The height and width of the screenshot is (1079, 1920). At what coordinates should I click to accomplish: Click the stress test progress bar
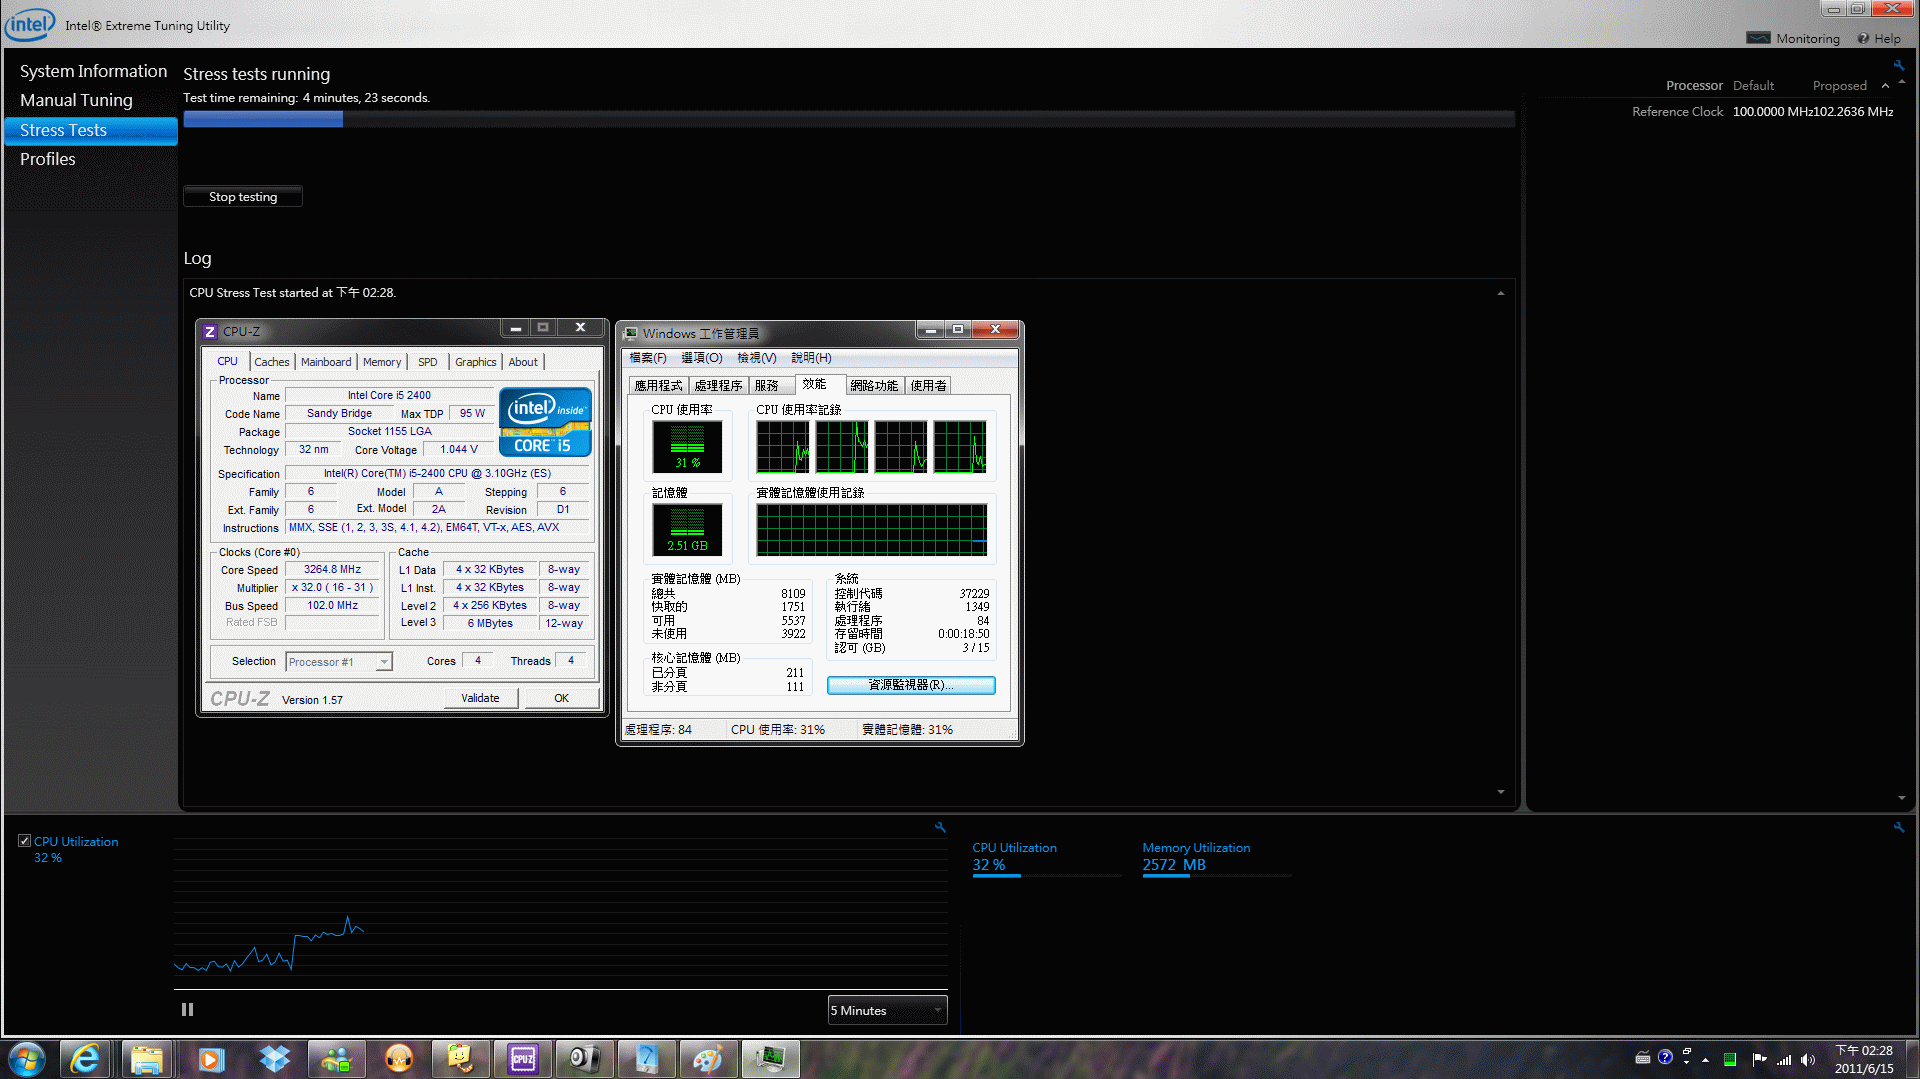click(x=849, y=119)
